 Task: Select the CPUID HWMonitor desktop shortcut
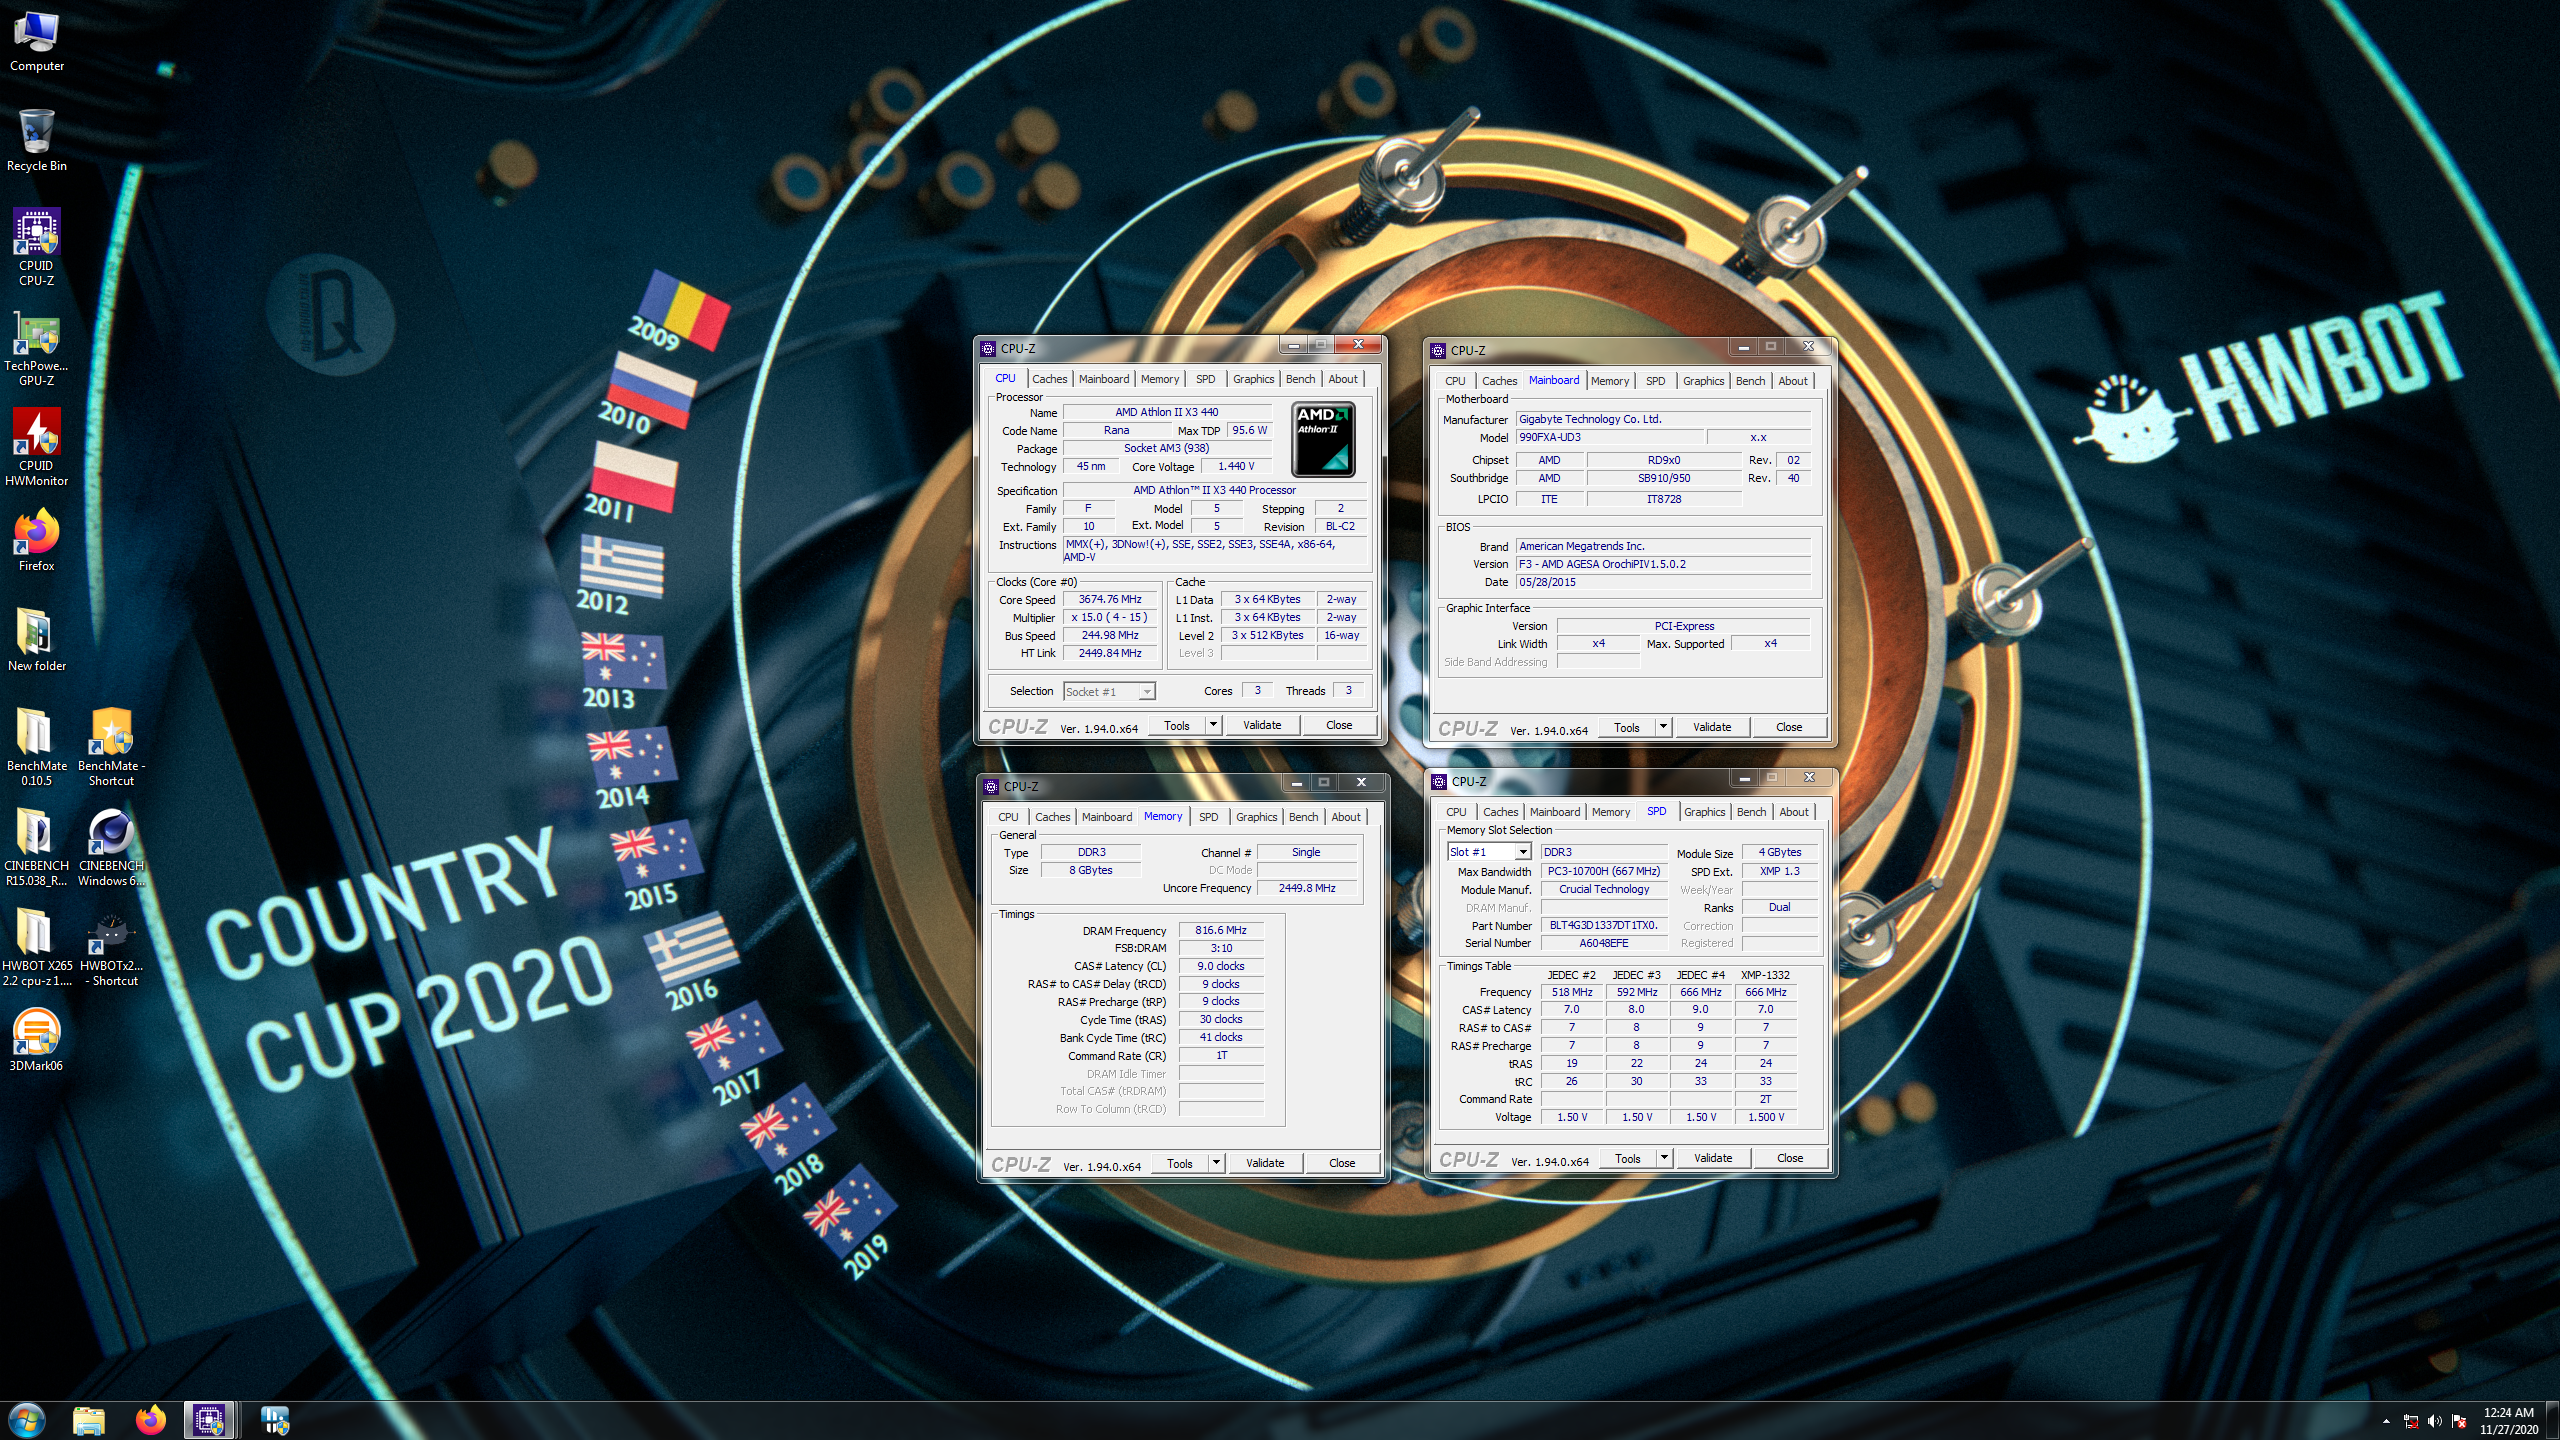click(x=37, y=447)
